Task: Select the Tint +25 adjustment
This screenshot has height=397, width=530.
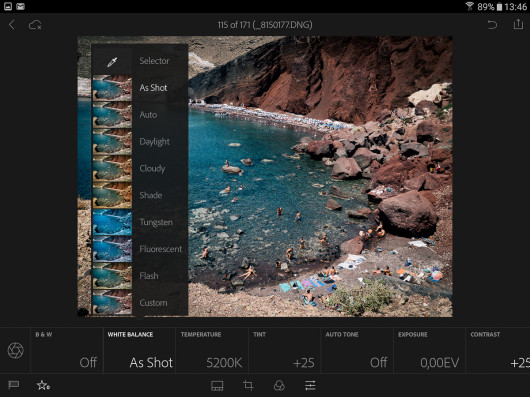Action: (284, 350)
